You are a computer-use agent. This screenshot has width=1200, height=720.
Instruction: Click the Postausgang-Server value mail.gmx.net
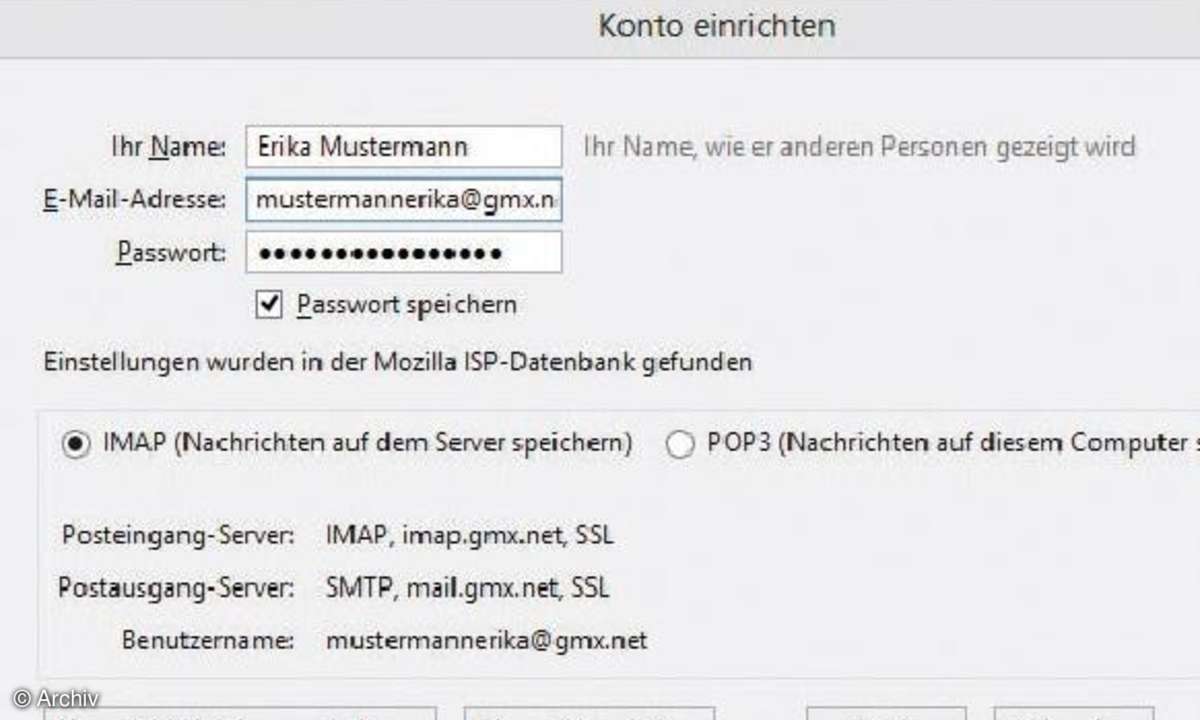[x=467, y=587]
